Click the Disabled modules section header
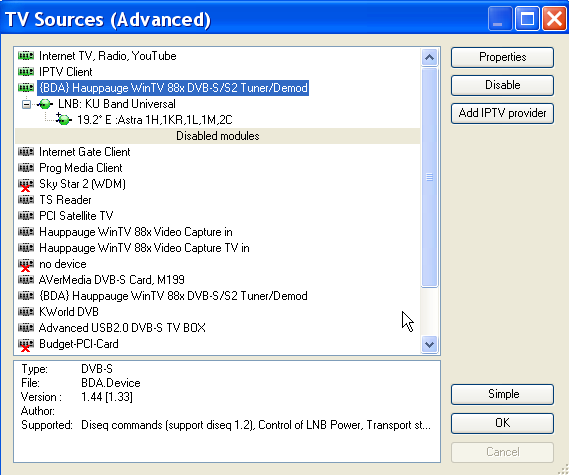The image size is (569, 475). point(218,136)
